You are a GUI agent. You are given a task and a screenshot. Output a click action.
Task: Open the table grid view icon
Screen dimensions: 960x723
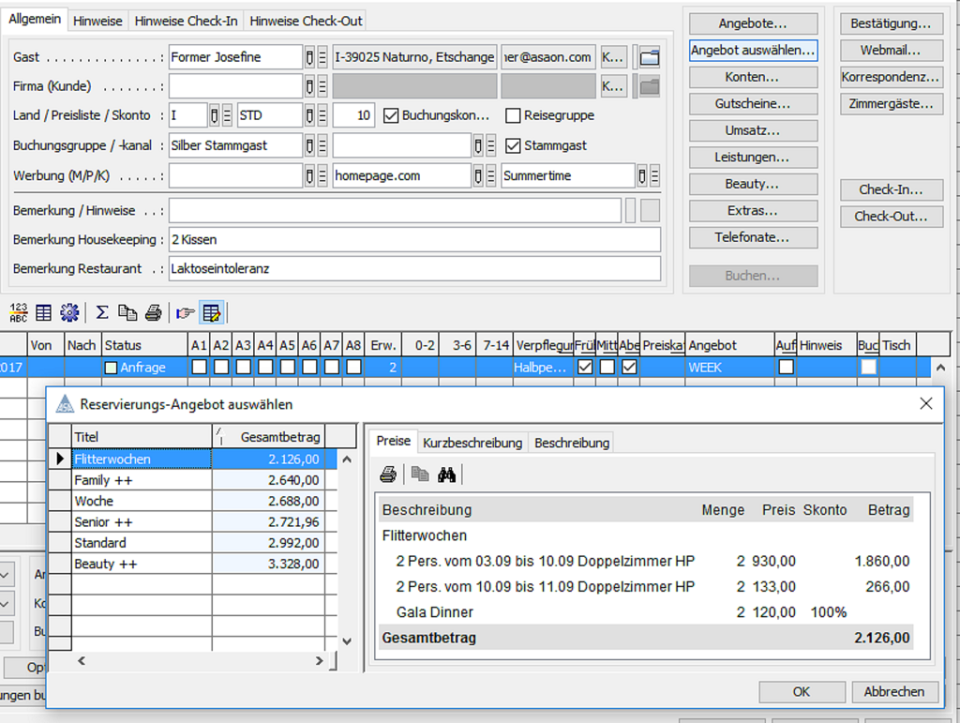[43, 312]
